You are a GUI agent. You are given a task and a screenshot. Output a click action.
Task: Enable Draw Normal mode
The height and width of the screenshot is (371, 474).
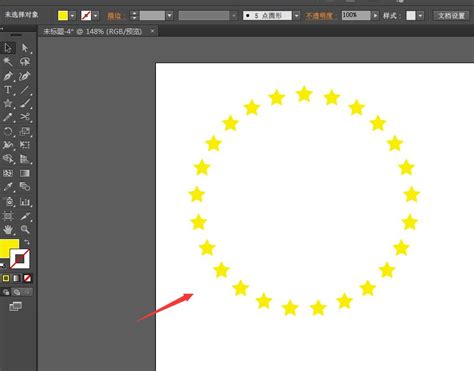coord(6,292)
